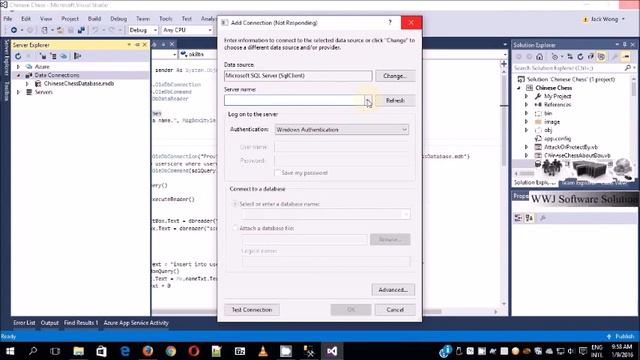Image resolution: width=640 pixels, height=360 pixels.
Task: Click the add split plus icon beside the editor scrollbar
Action: 504,64
